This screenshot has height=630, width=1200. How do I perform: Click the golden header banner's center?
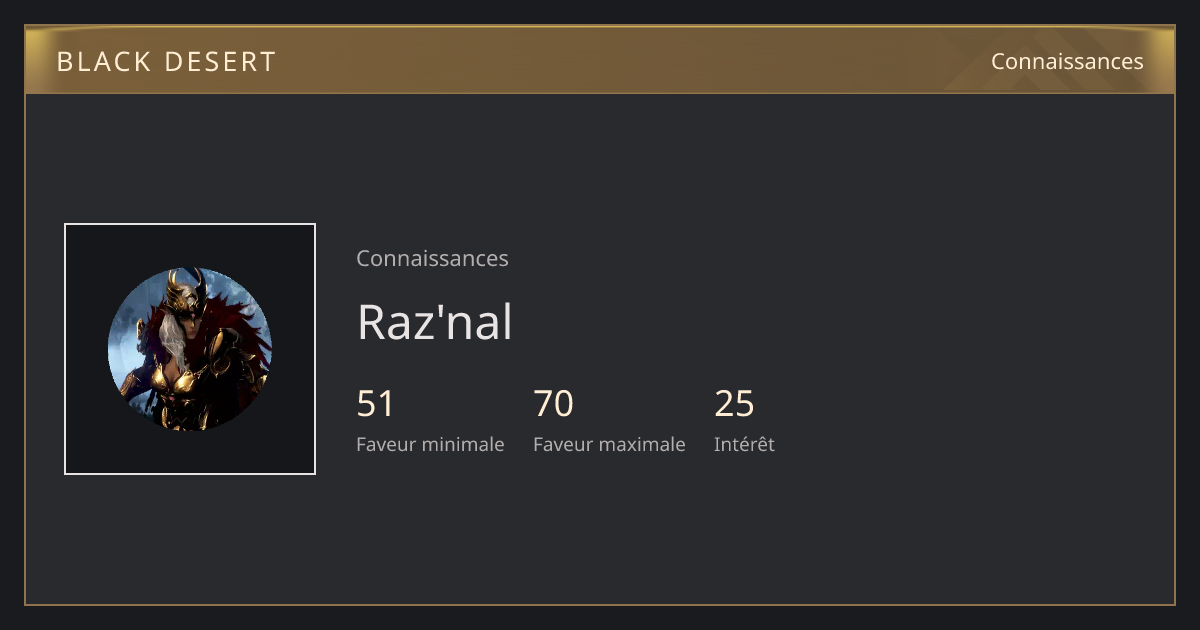(x=600, y=60)
